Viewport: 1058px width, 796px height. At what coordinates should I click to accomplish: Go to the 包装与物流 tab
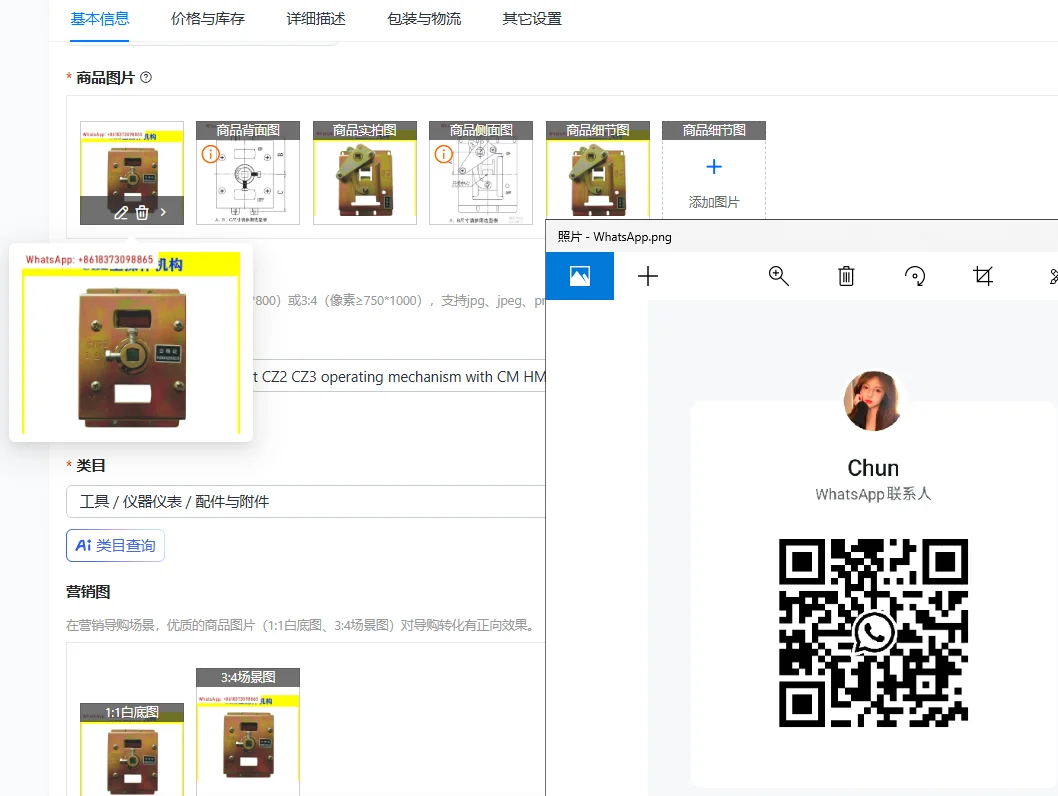pyautogui.click(x=424, y=19)
